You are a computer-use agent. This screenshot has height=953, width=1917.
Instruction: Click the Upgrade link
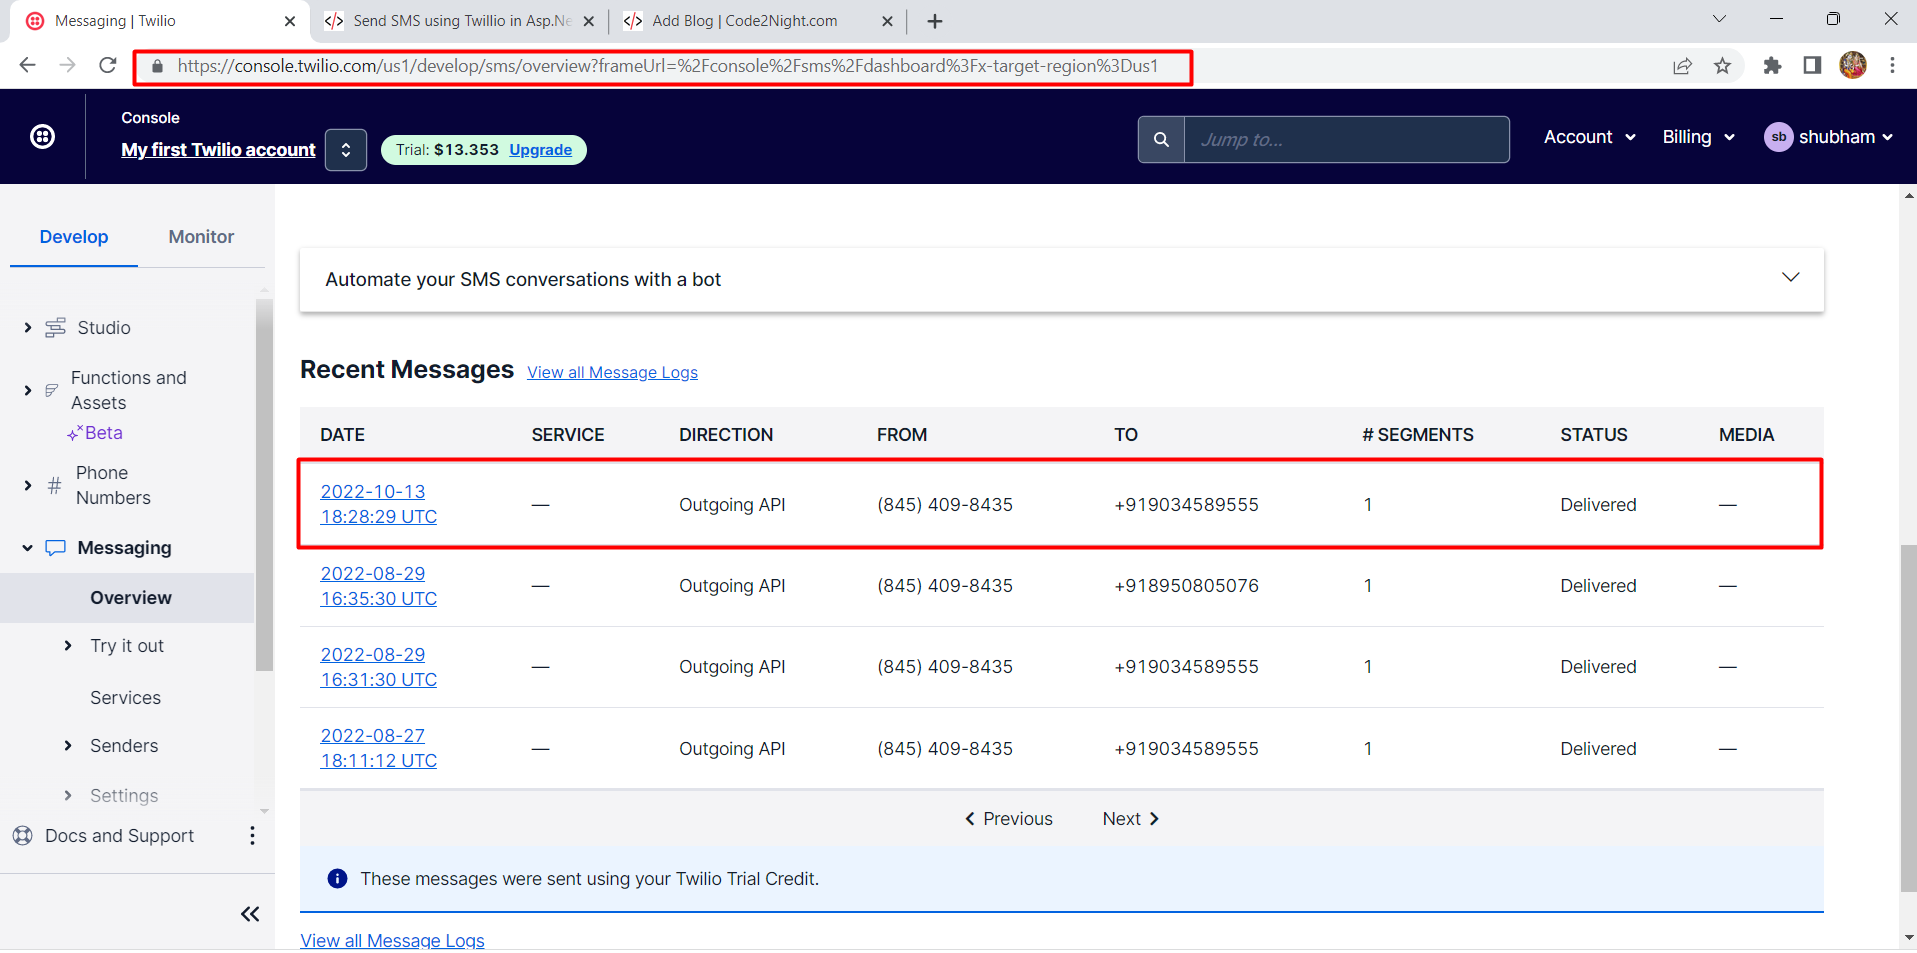point(541,150)
